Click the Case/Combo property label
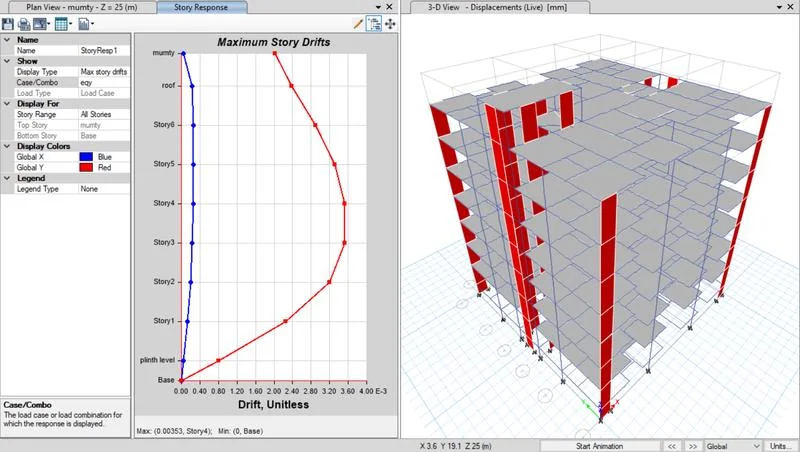This screenshot has width=800, height=452. tap(37, 83)
